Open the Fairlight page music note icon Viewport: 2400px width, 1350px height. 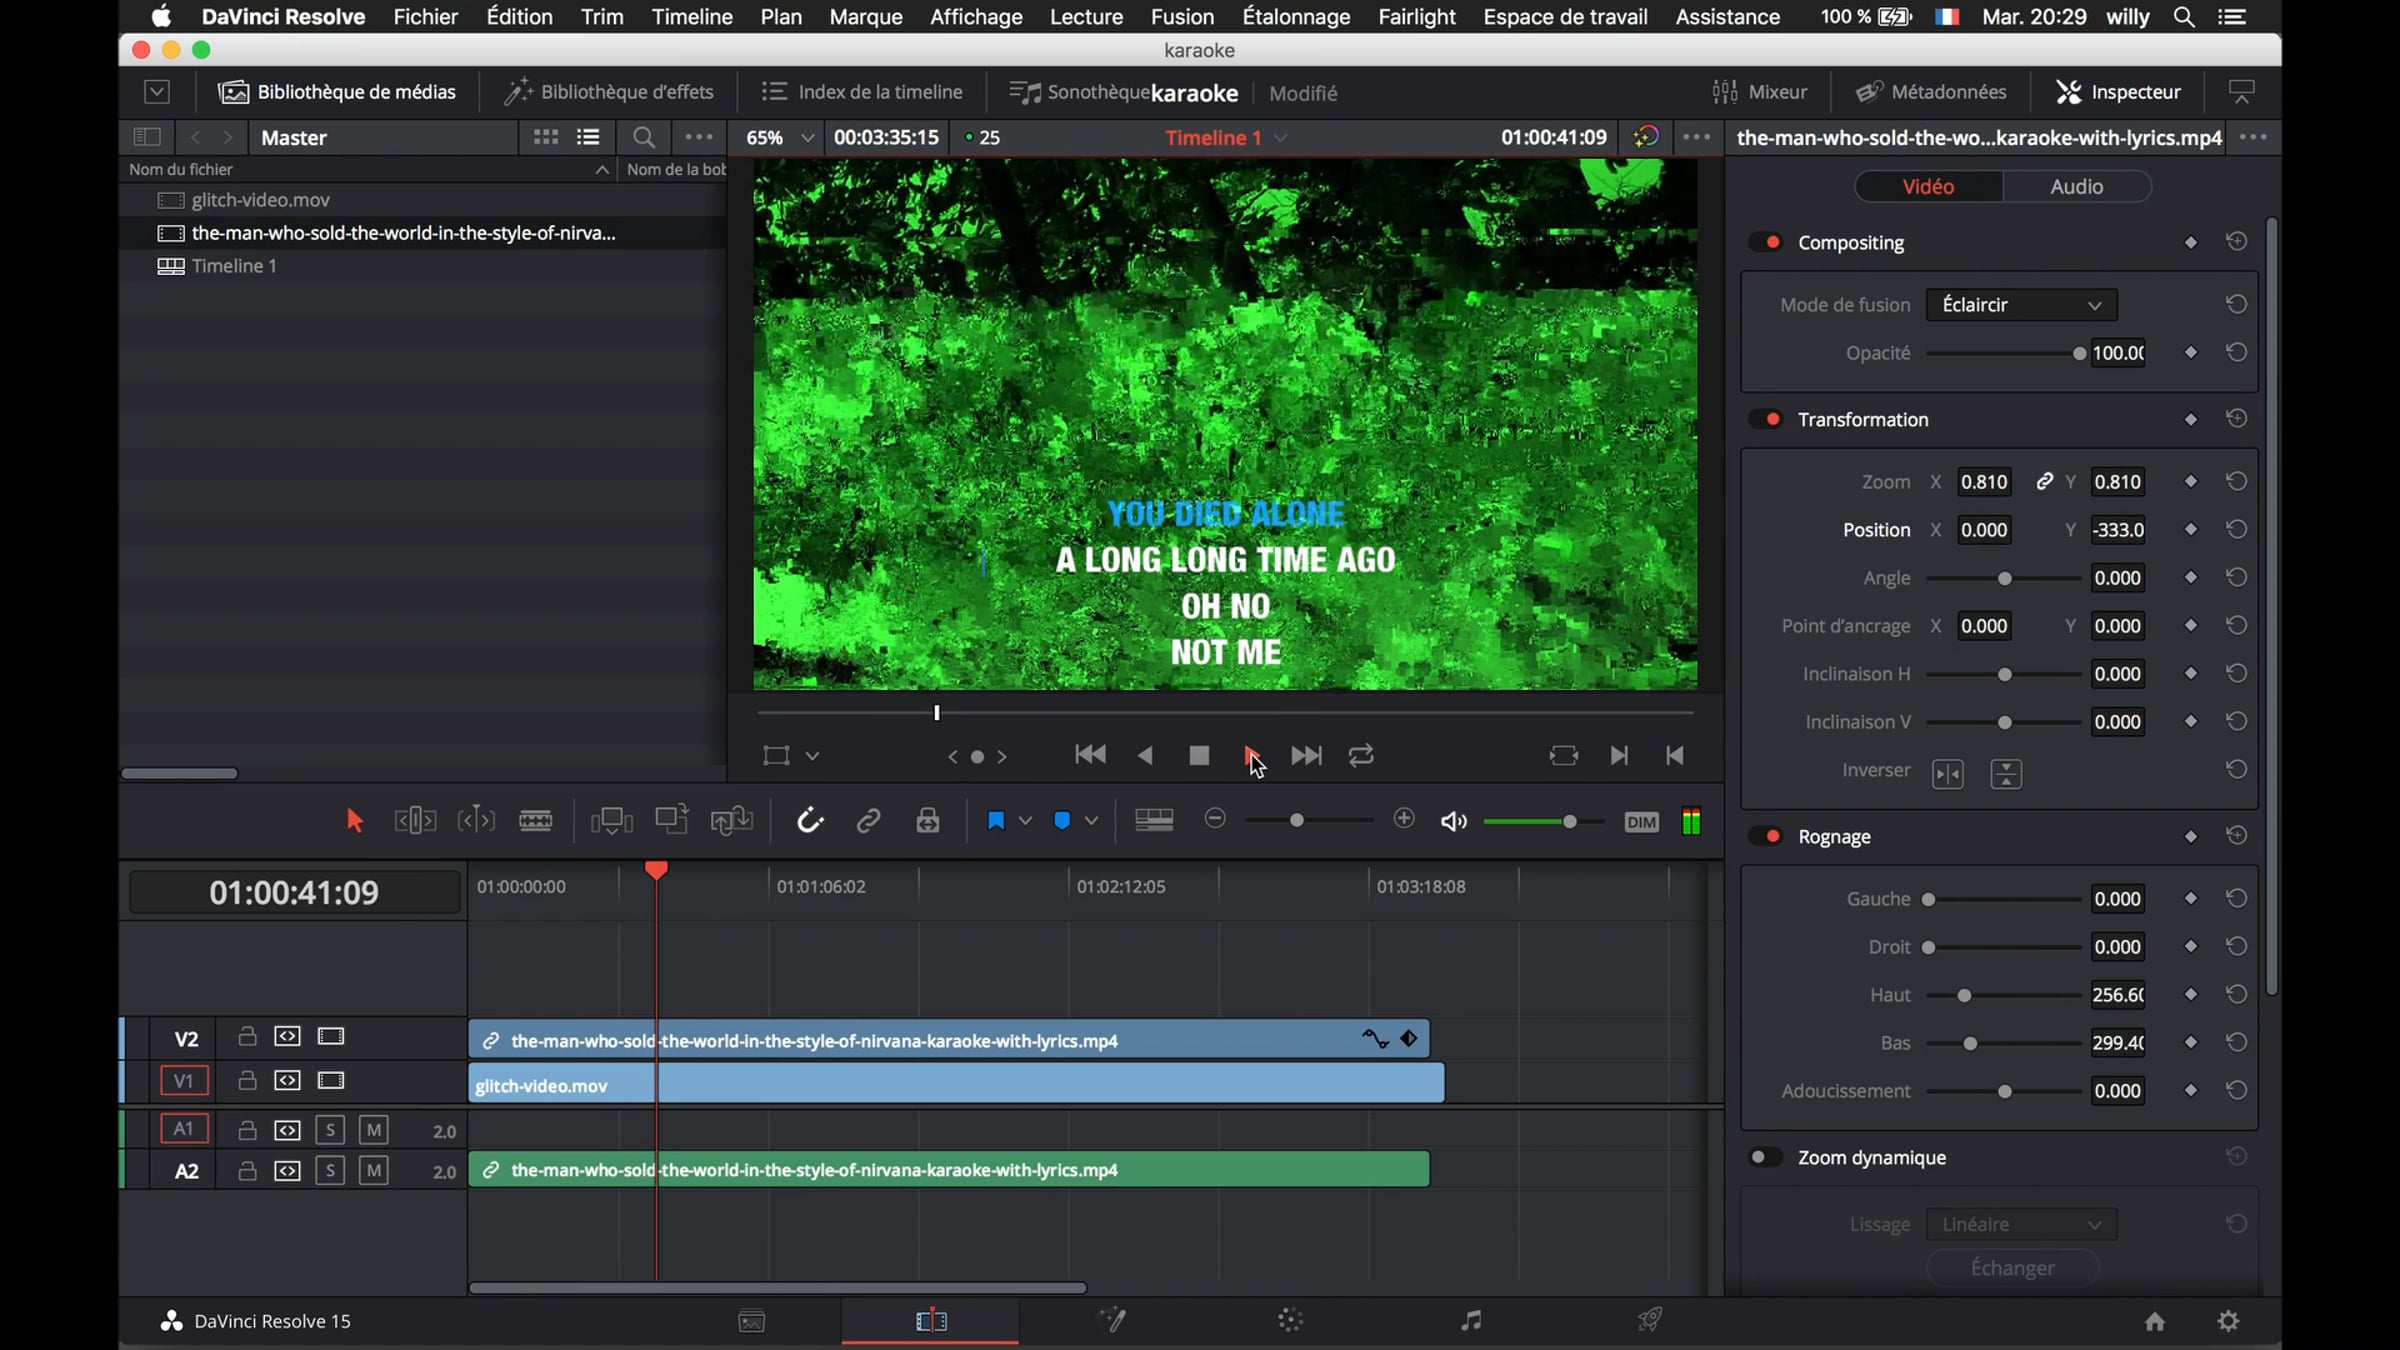click(1470, 1321)
